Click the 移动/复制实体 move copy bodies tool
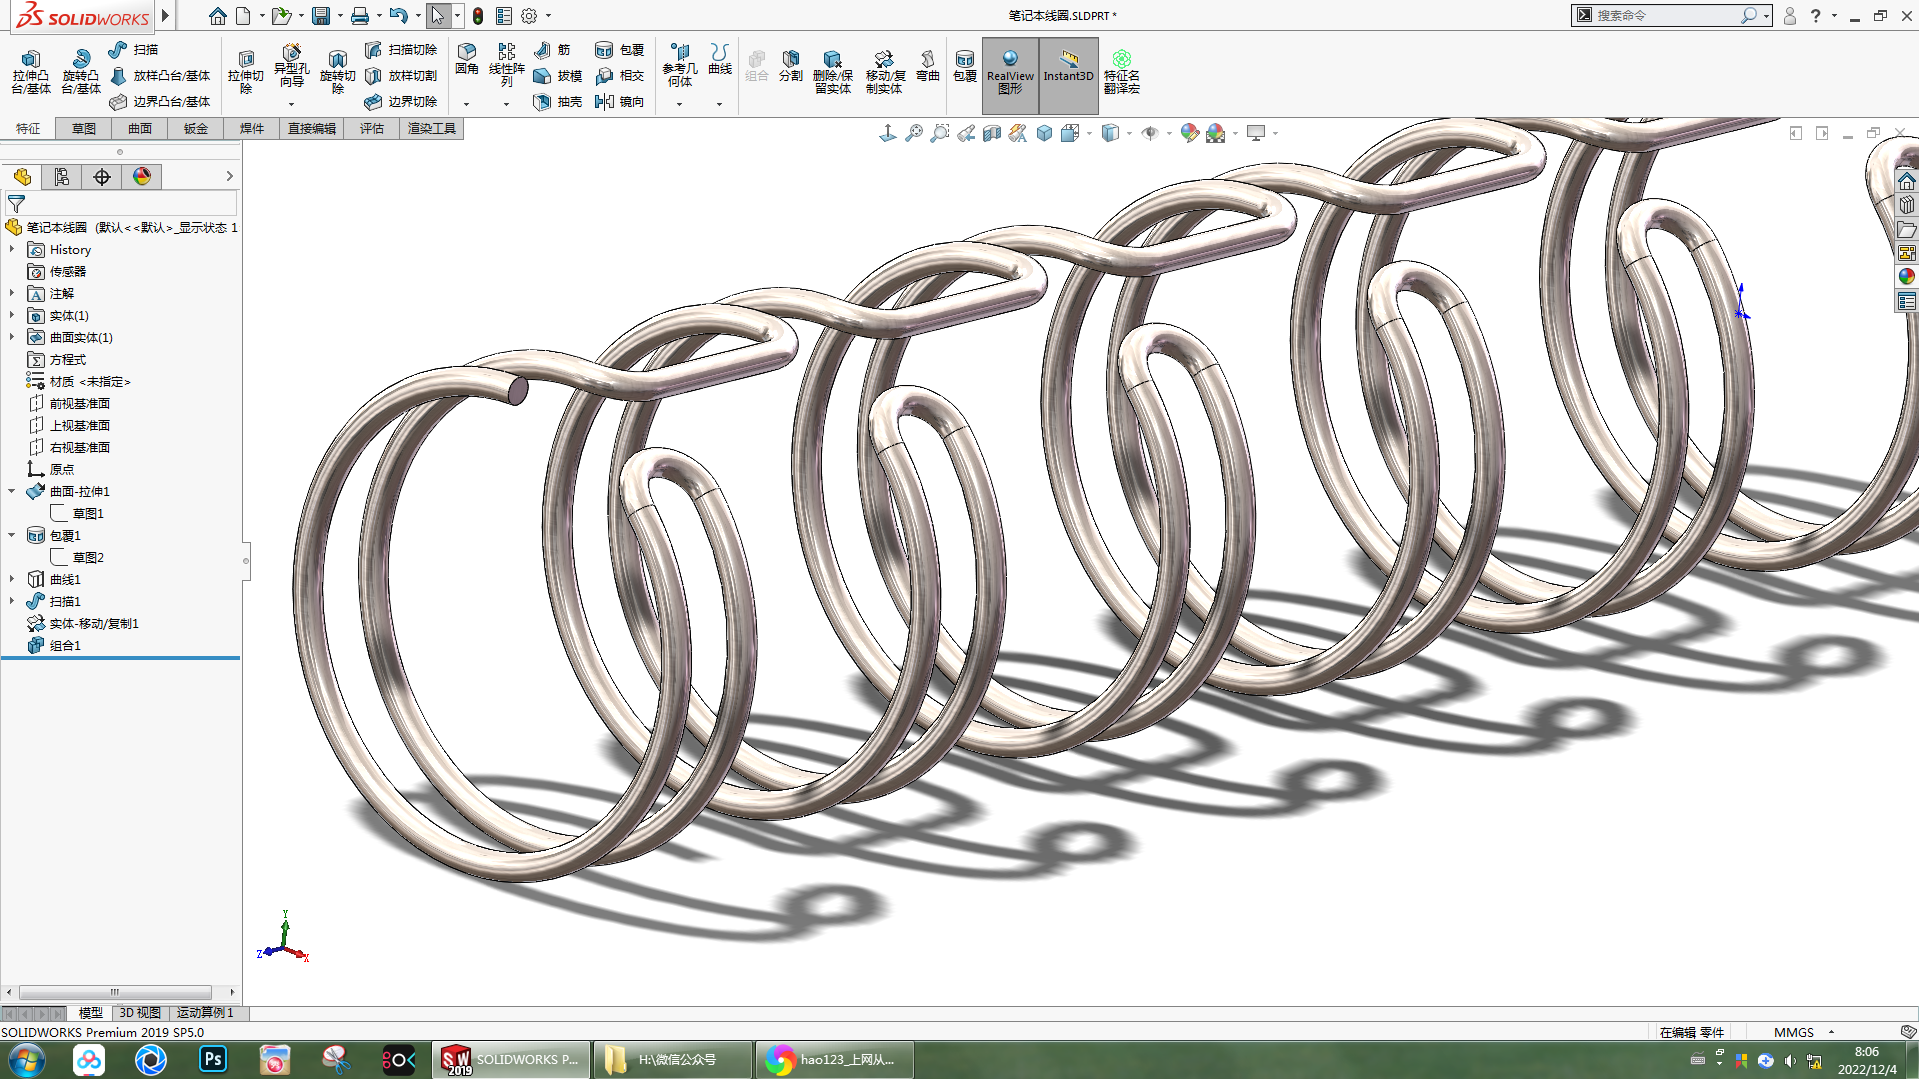This screenshot has height=1079, width=1919. (x=885, y=72)
